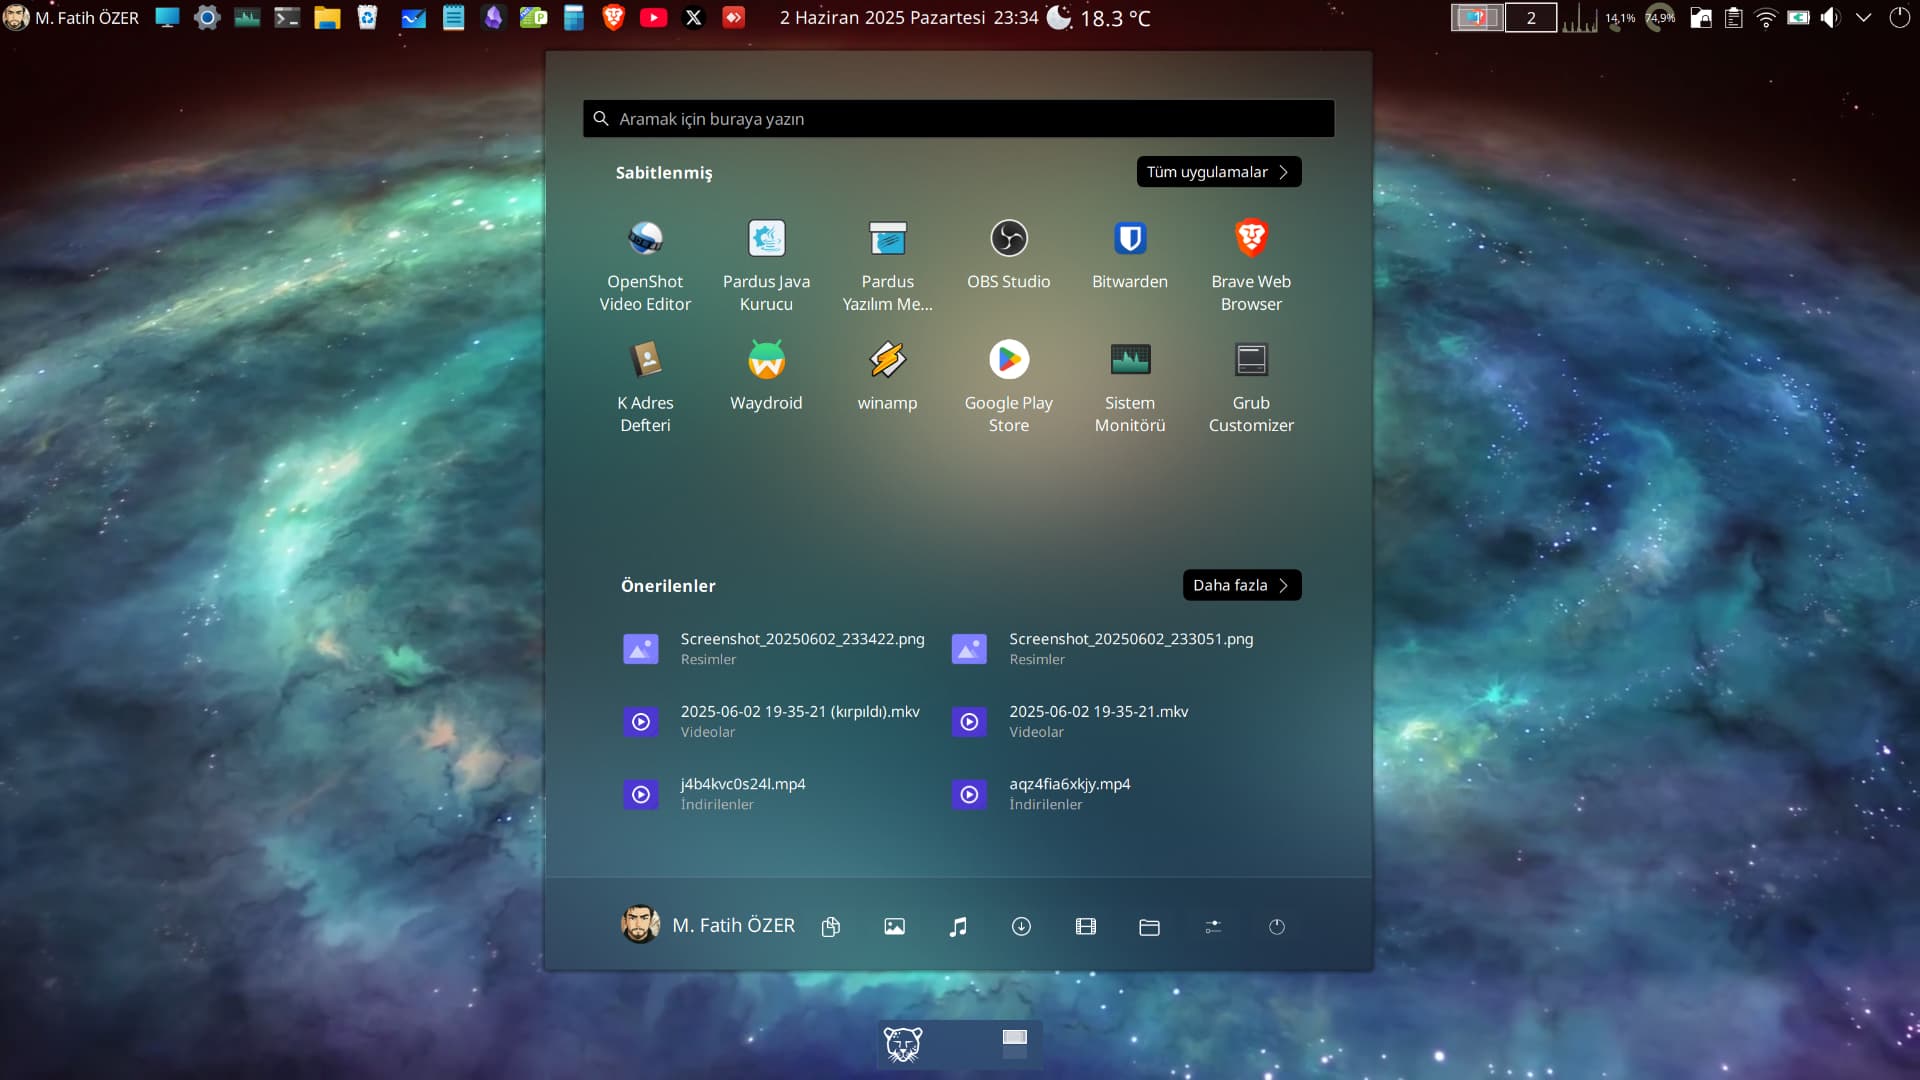Open K Adres Defteri
This screenshot has height=1080, width=1920.
[x=645, y=386]
